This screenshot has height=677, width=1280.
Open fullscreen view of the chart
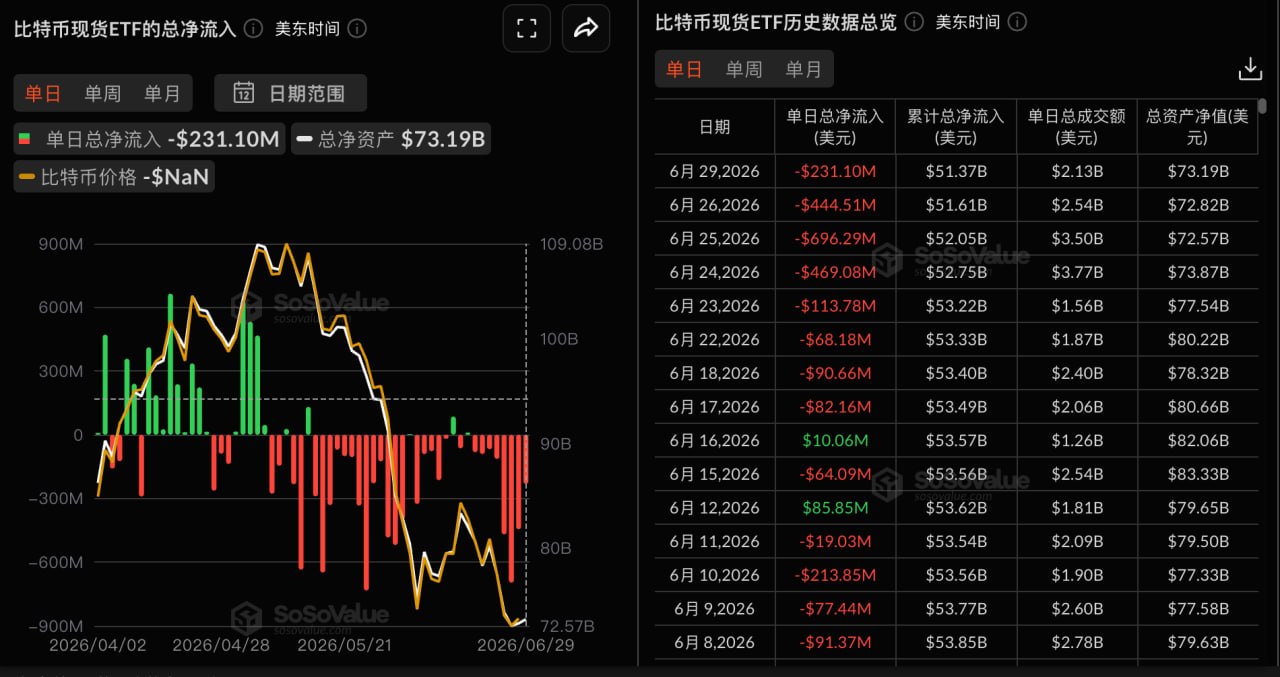[x=526, y=28]
